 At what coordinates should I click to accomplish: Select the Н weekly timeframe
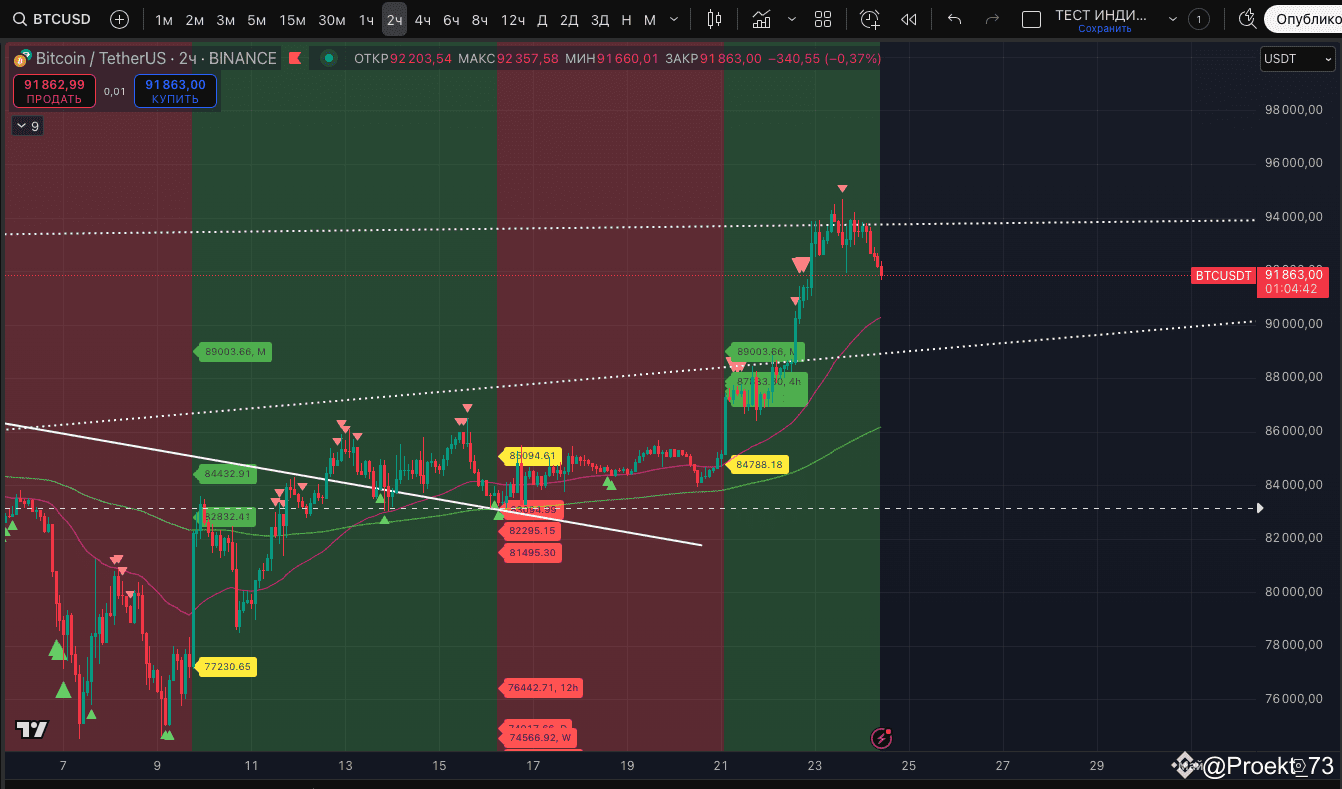626,20
